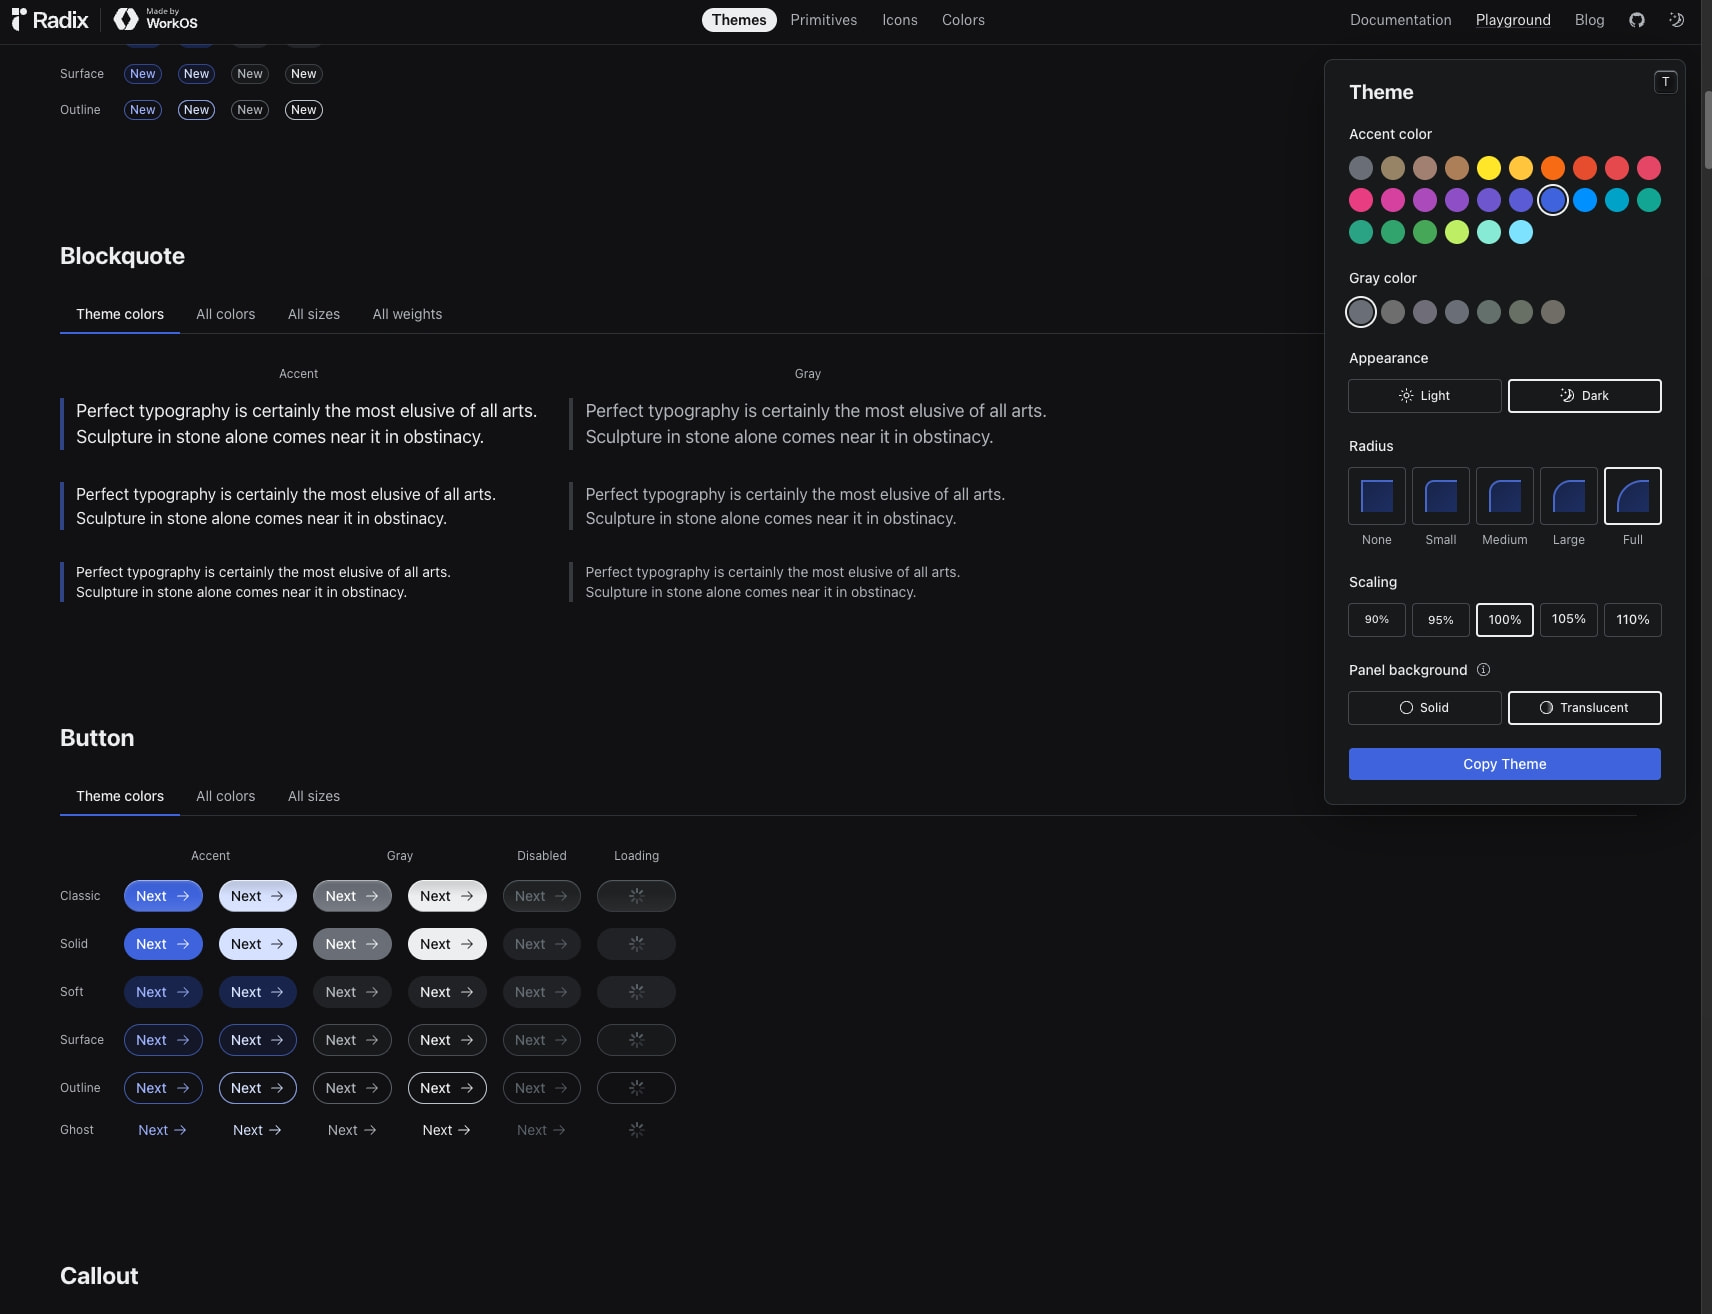Click Soft row loading spinner button
This screenshot has width=1712, height=1314.
[x=636, y=992]
